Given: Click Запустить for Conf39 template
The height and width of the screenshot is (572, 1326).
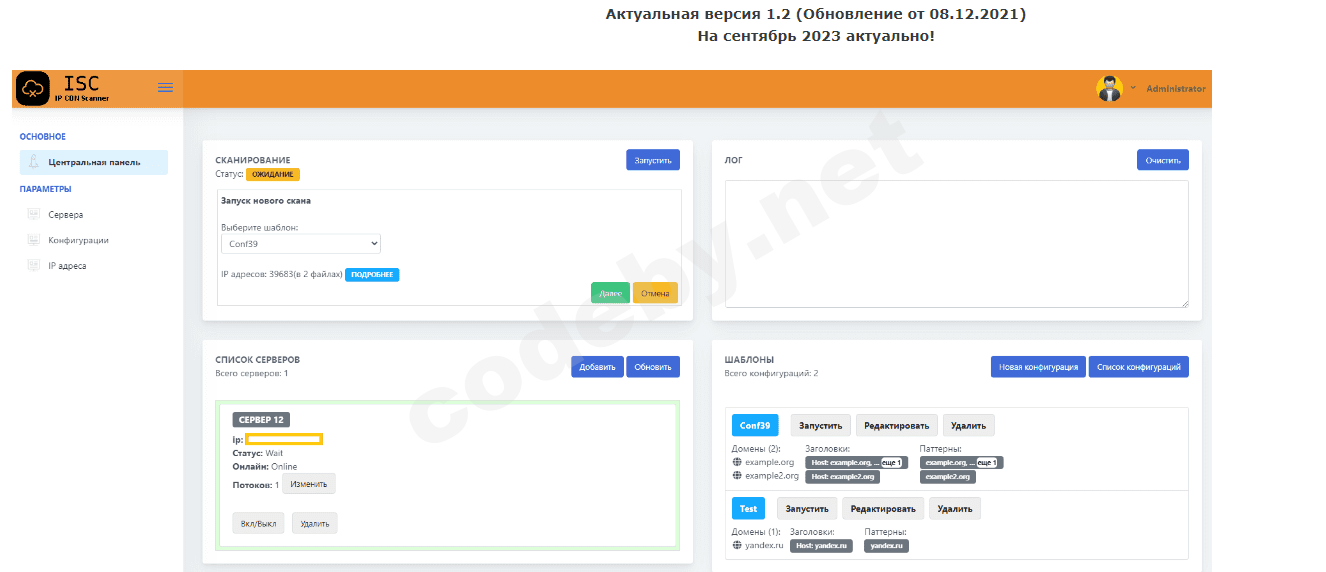Looking at the screenshot, I should pos(821,425).
